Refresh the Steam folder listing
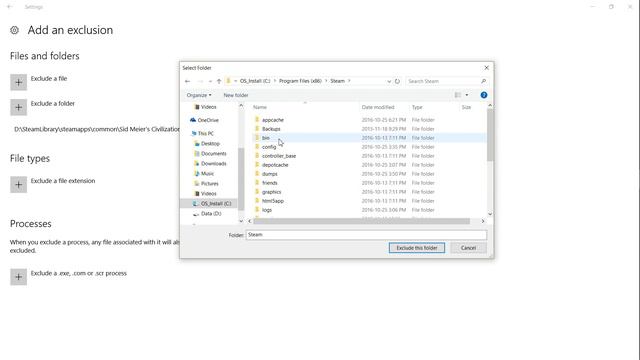The width and height of the screenshot is (640, 360). [x=397, y=81]
